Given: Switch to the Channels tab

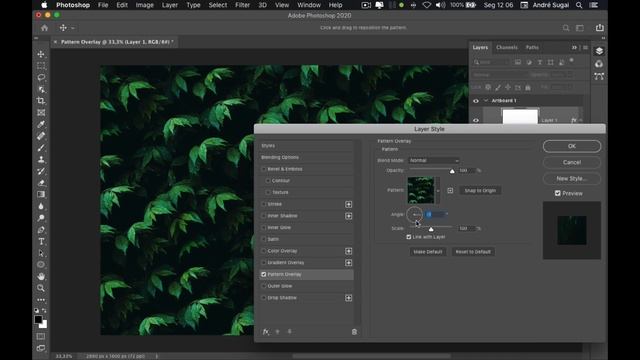Looking at the screenshot, I should [x=507, y=47].
